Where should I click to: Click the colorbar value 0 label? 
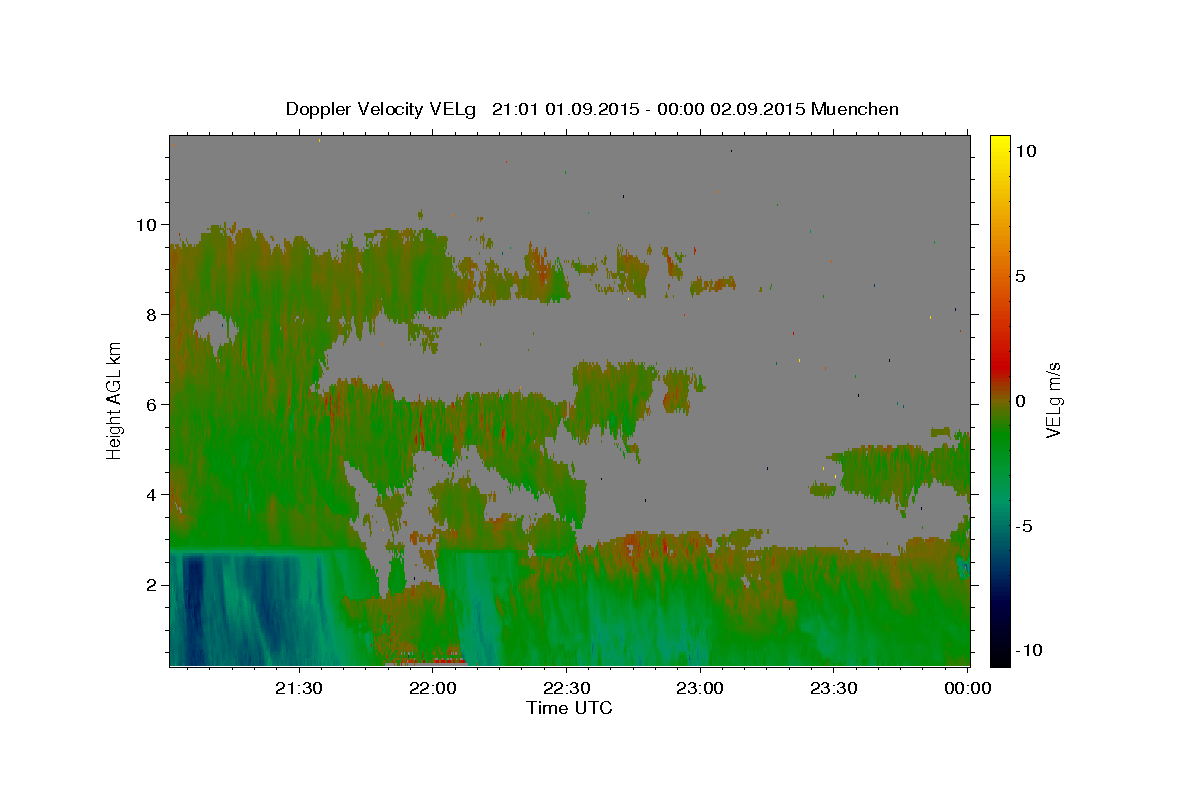1020,401
